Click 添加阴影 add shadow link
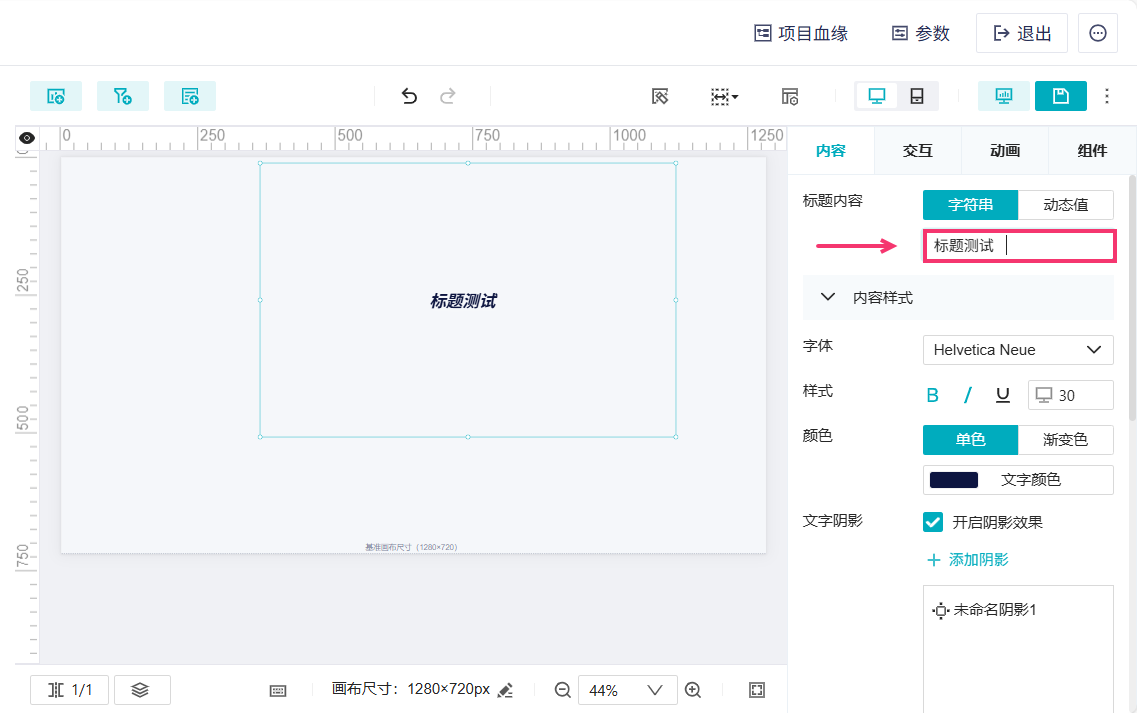The height and width of the screenshot is (713, 1137). 968,560
